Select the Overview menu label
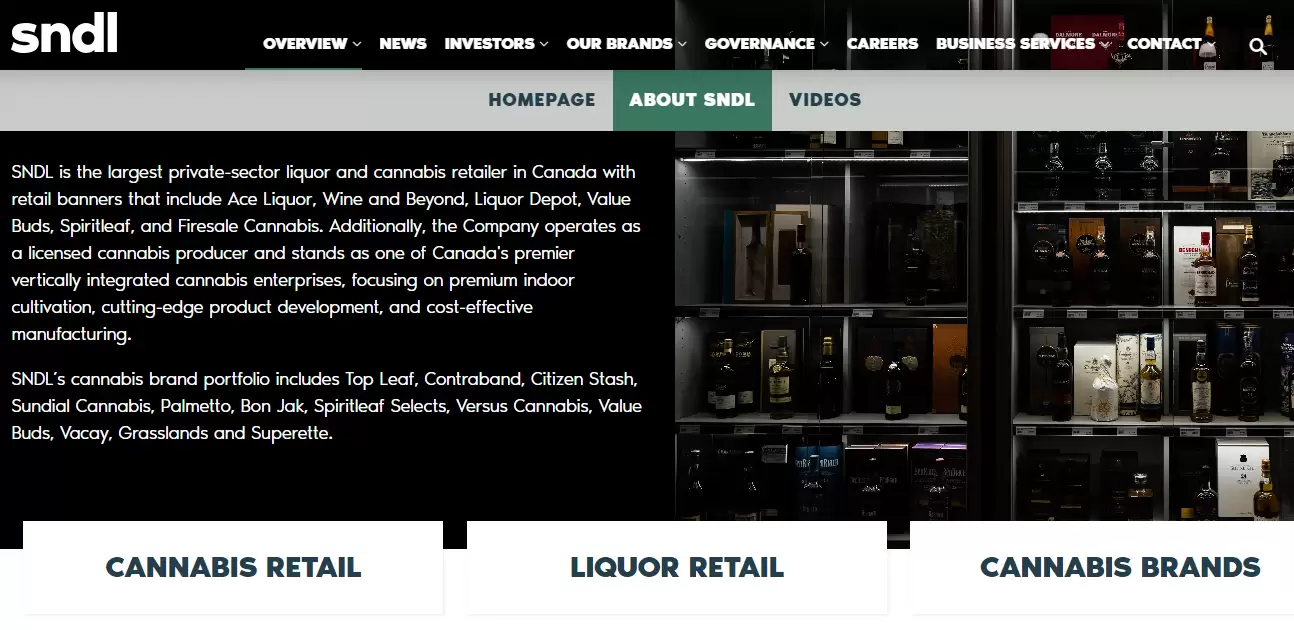Image resolution: width=1294 pixels, height=630 pixels. point(305,44)
